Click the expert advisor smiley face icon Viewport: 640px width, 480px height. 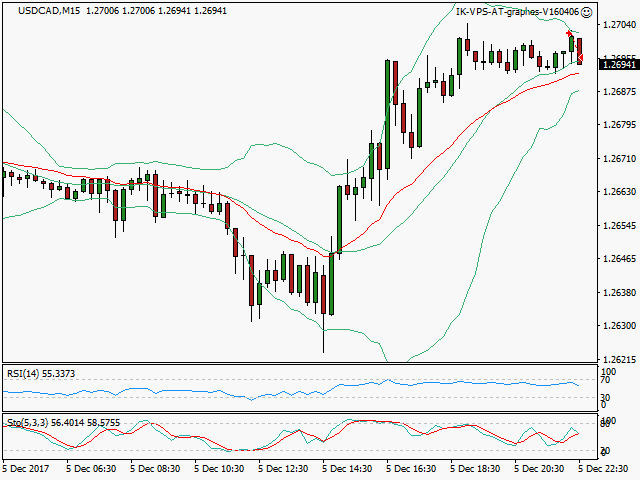pos(586,12)
